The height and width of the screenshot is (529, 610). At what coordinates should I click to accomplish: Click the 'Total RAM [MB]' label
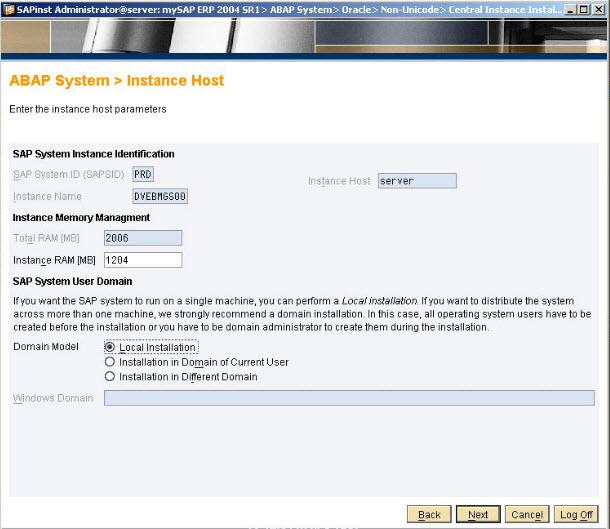pyautogui.click(x=46, y=238)
